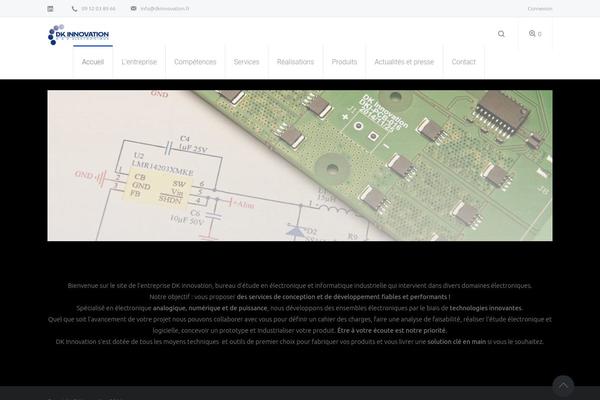The image size is (600, 400).
Task: Open the L'entreprise menu item
Action: (139, 62)
